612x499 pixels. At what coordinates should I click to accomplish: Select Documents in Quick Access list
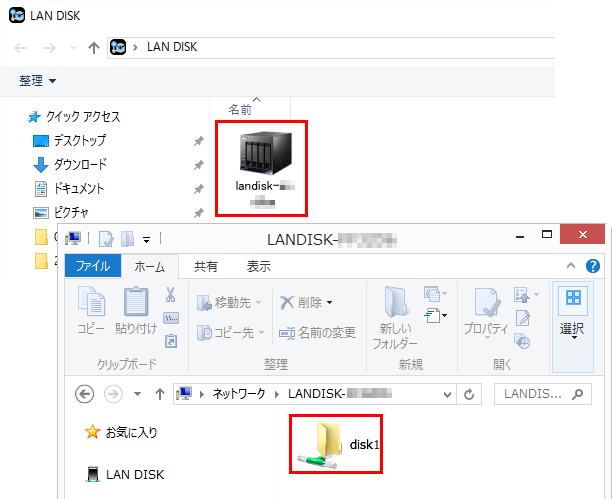coord(69,189)
